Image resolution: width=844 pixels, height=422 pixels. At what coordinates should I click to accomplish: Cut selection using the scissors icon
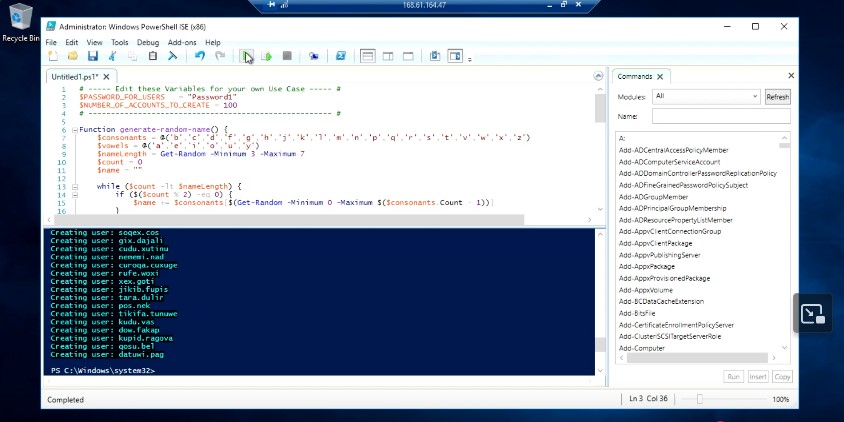(112, 56)
